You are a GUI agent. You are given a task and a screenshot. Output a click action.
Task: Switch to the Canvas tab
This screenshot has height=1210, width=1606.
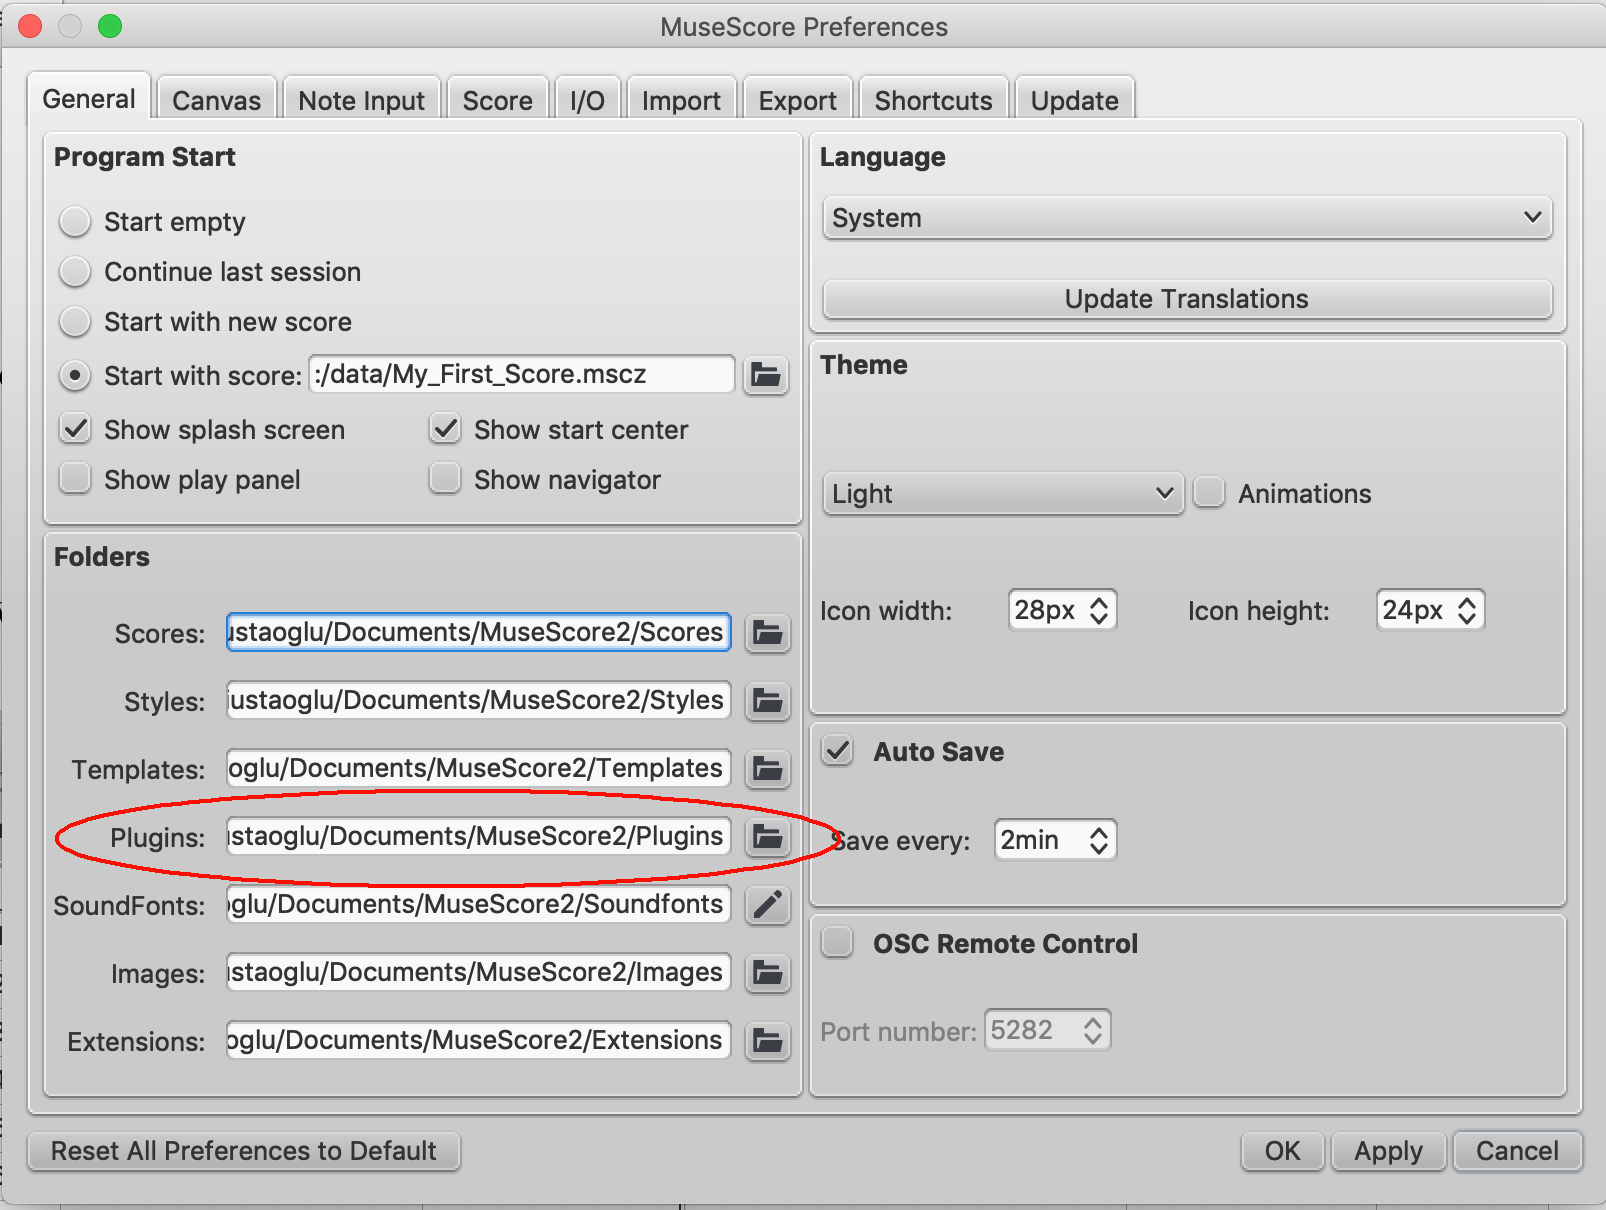(x=216, y=100)
